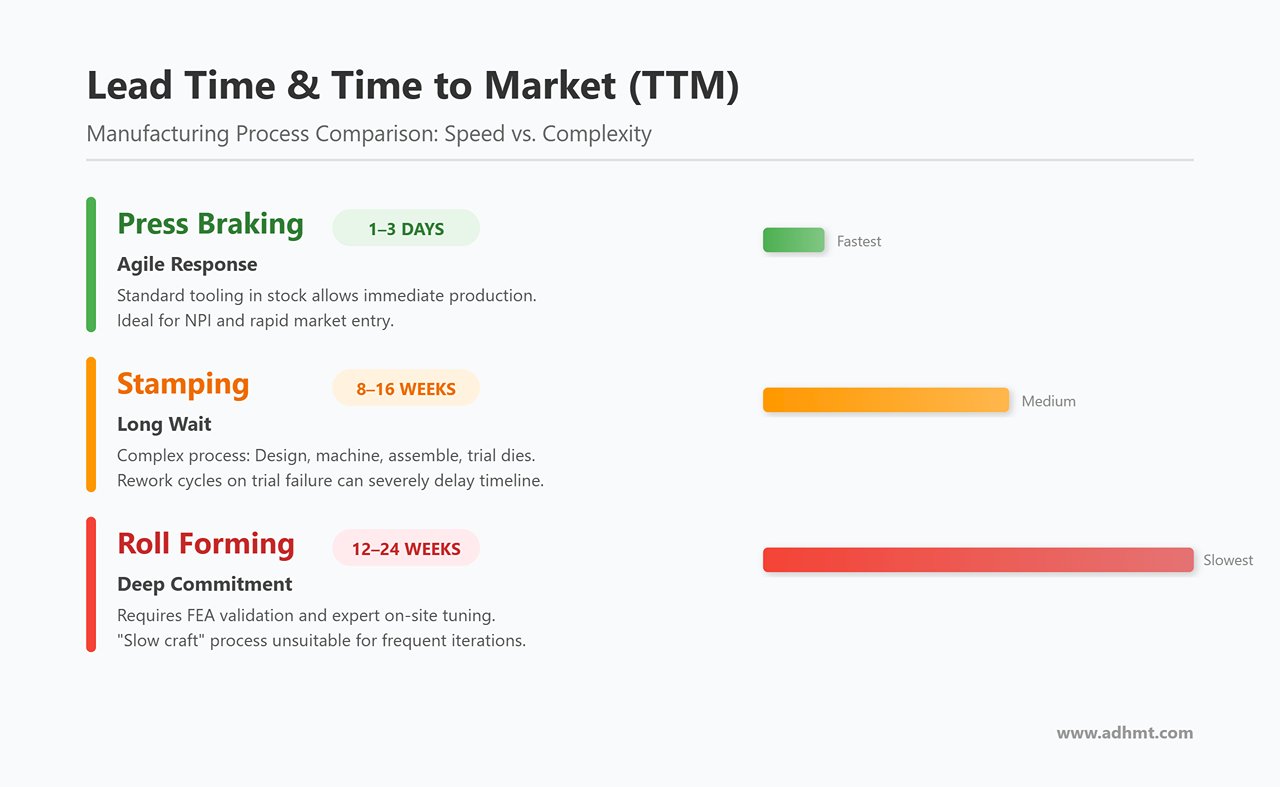Image resolution: width=1280 pixels, height=787 pixels.
Task: Click the orange Medium speed bar
Action: (x=885, y=400)
